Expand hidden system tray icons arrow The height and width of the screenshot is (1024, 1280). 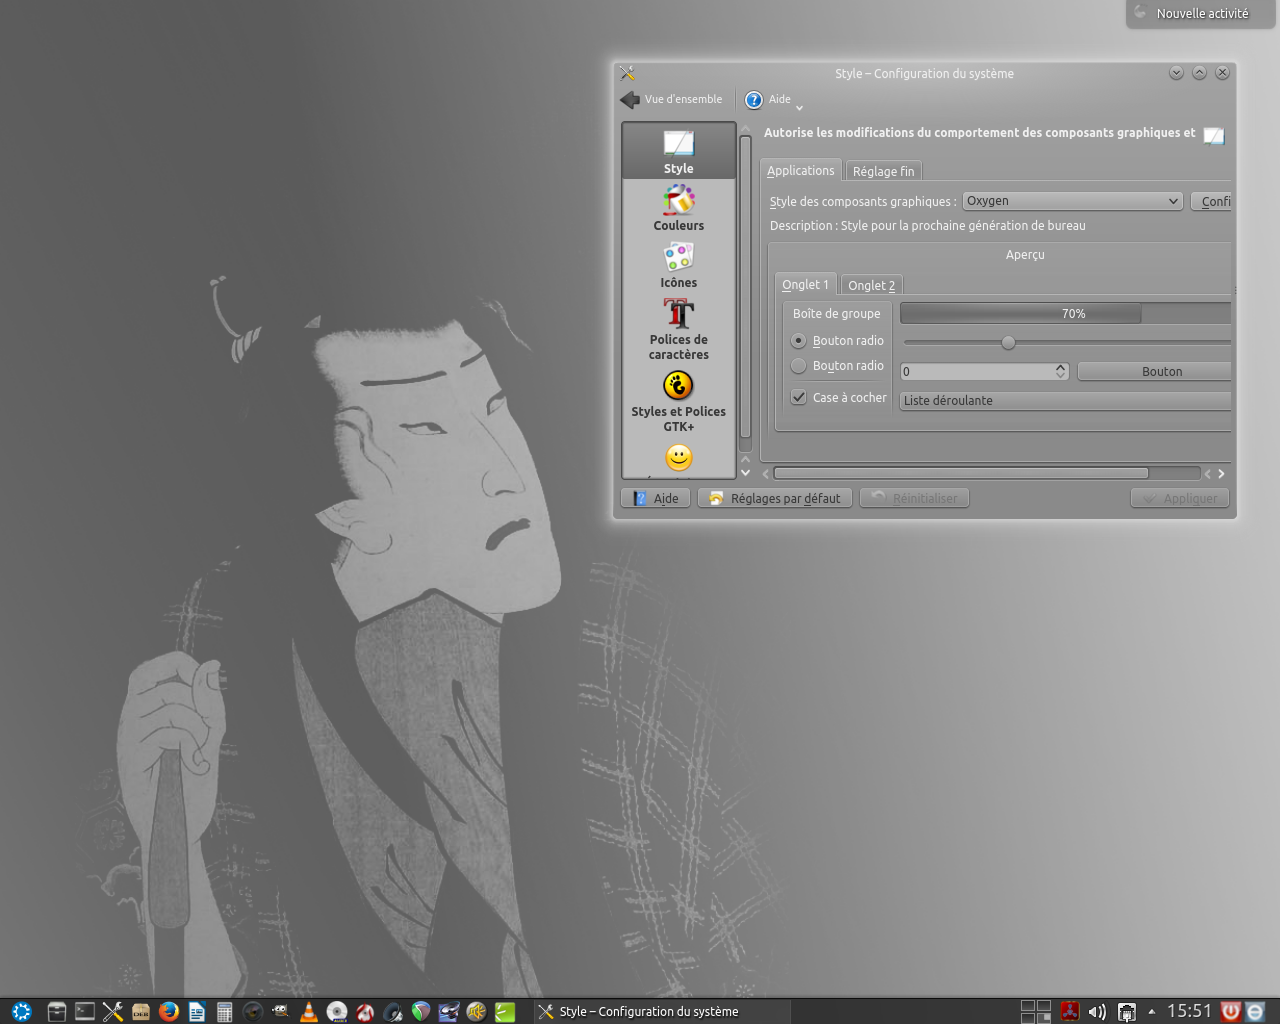(1152, 1011)
